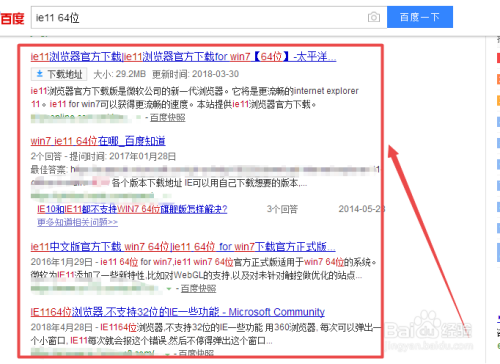Open 百度快照 of ie11中文版 result
Screen dimensions: 500x364
click(x=198, y=289)
